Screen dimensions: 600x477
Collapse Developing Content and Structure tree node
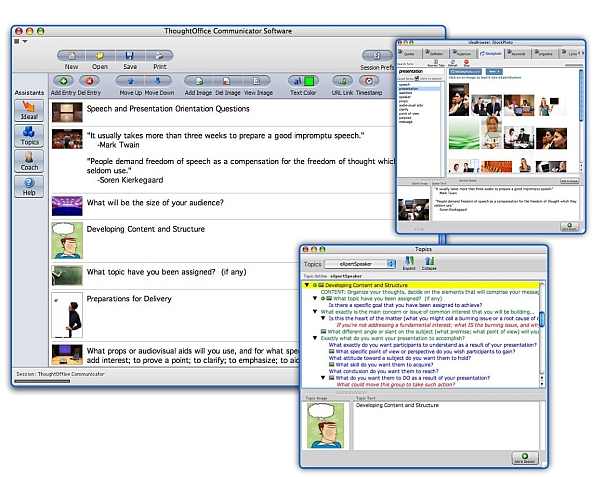coord(307,285)
